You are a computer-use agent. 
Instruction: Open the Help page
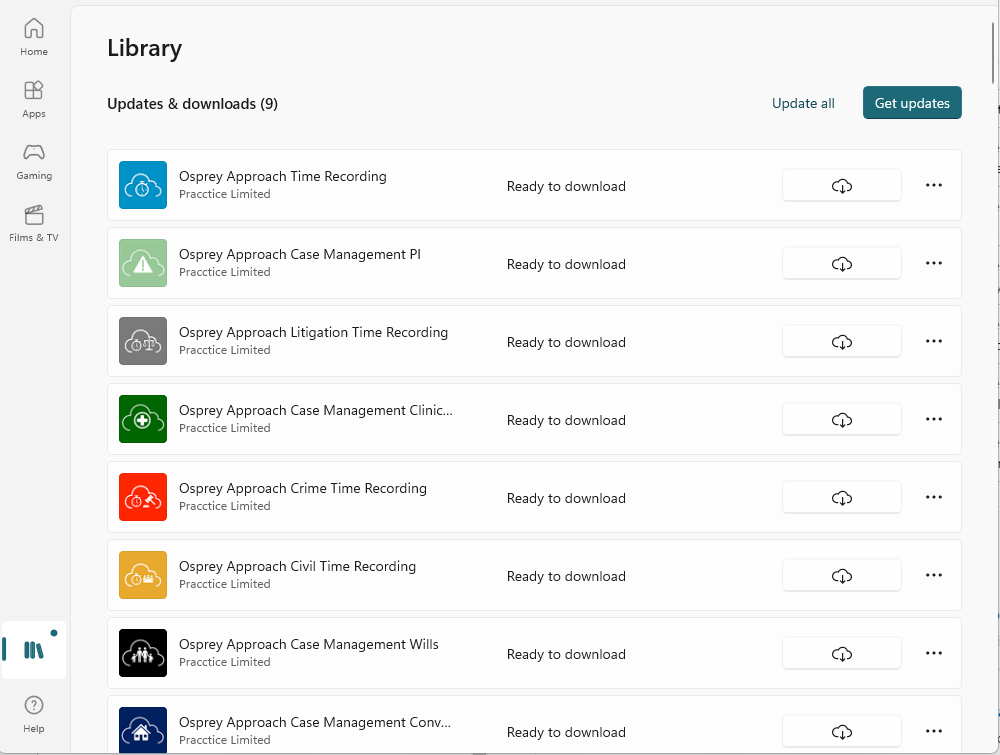click(x=34, y=714)
